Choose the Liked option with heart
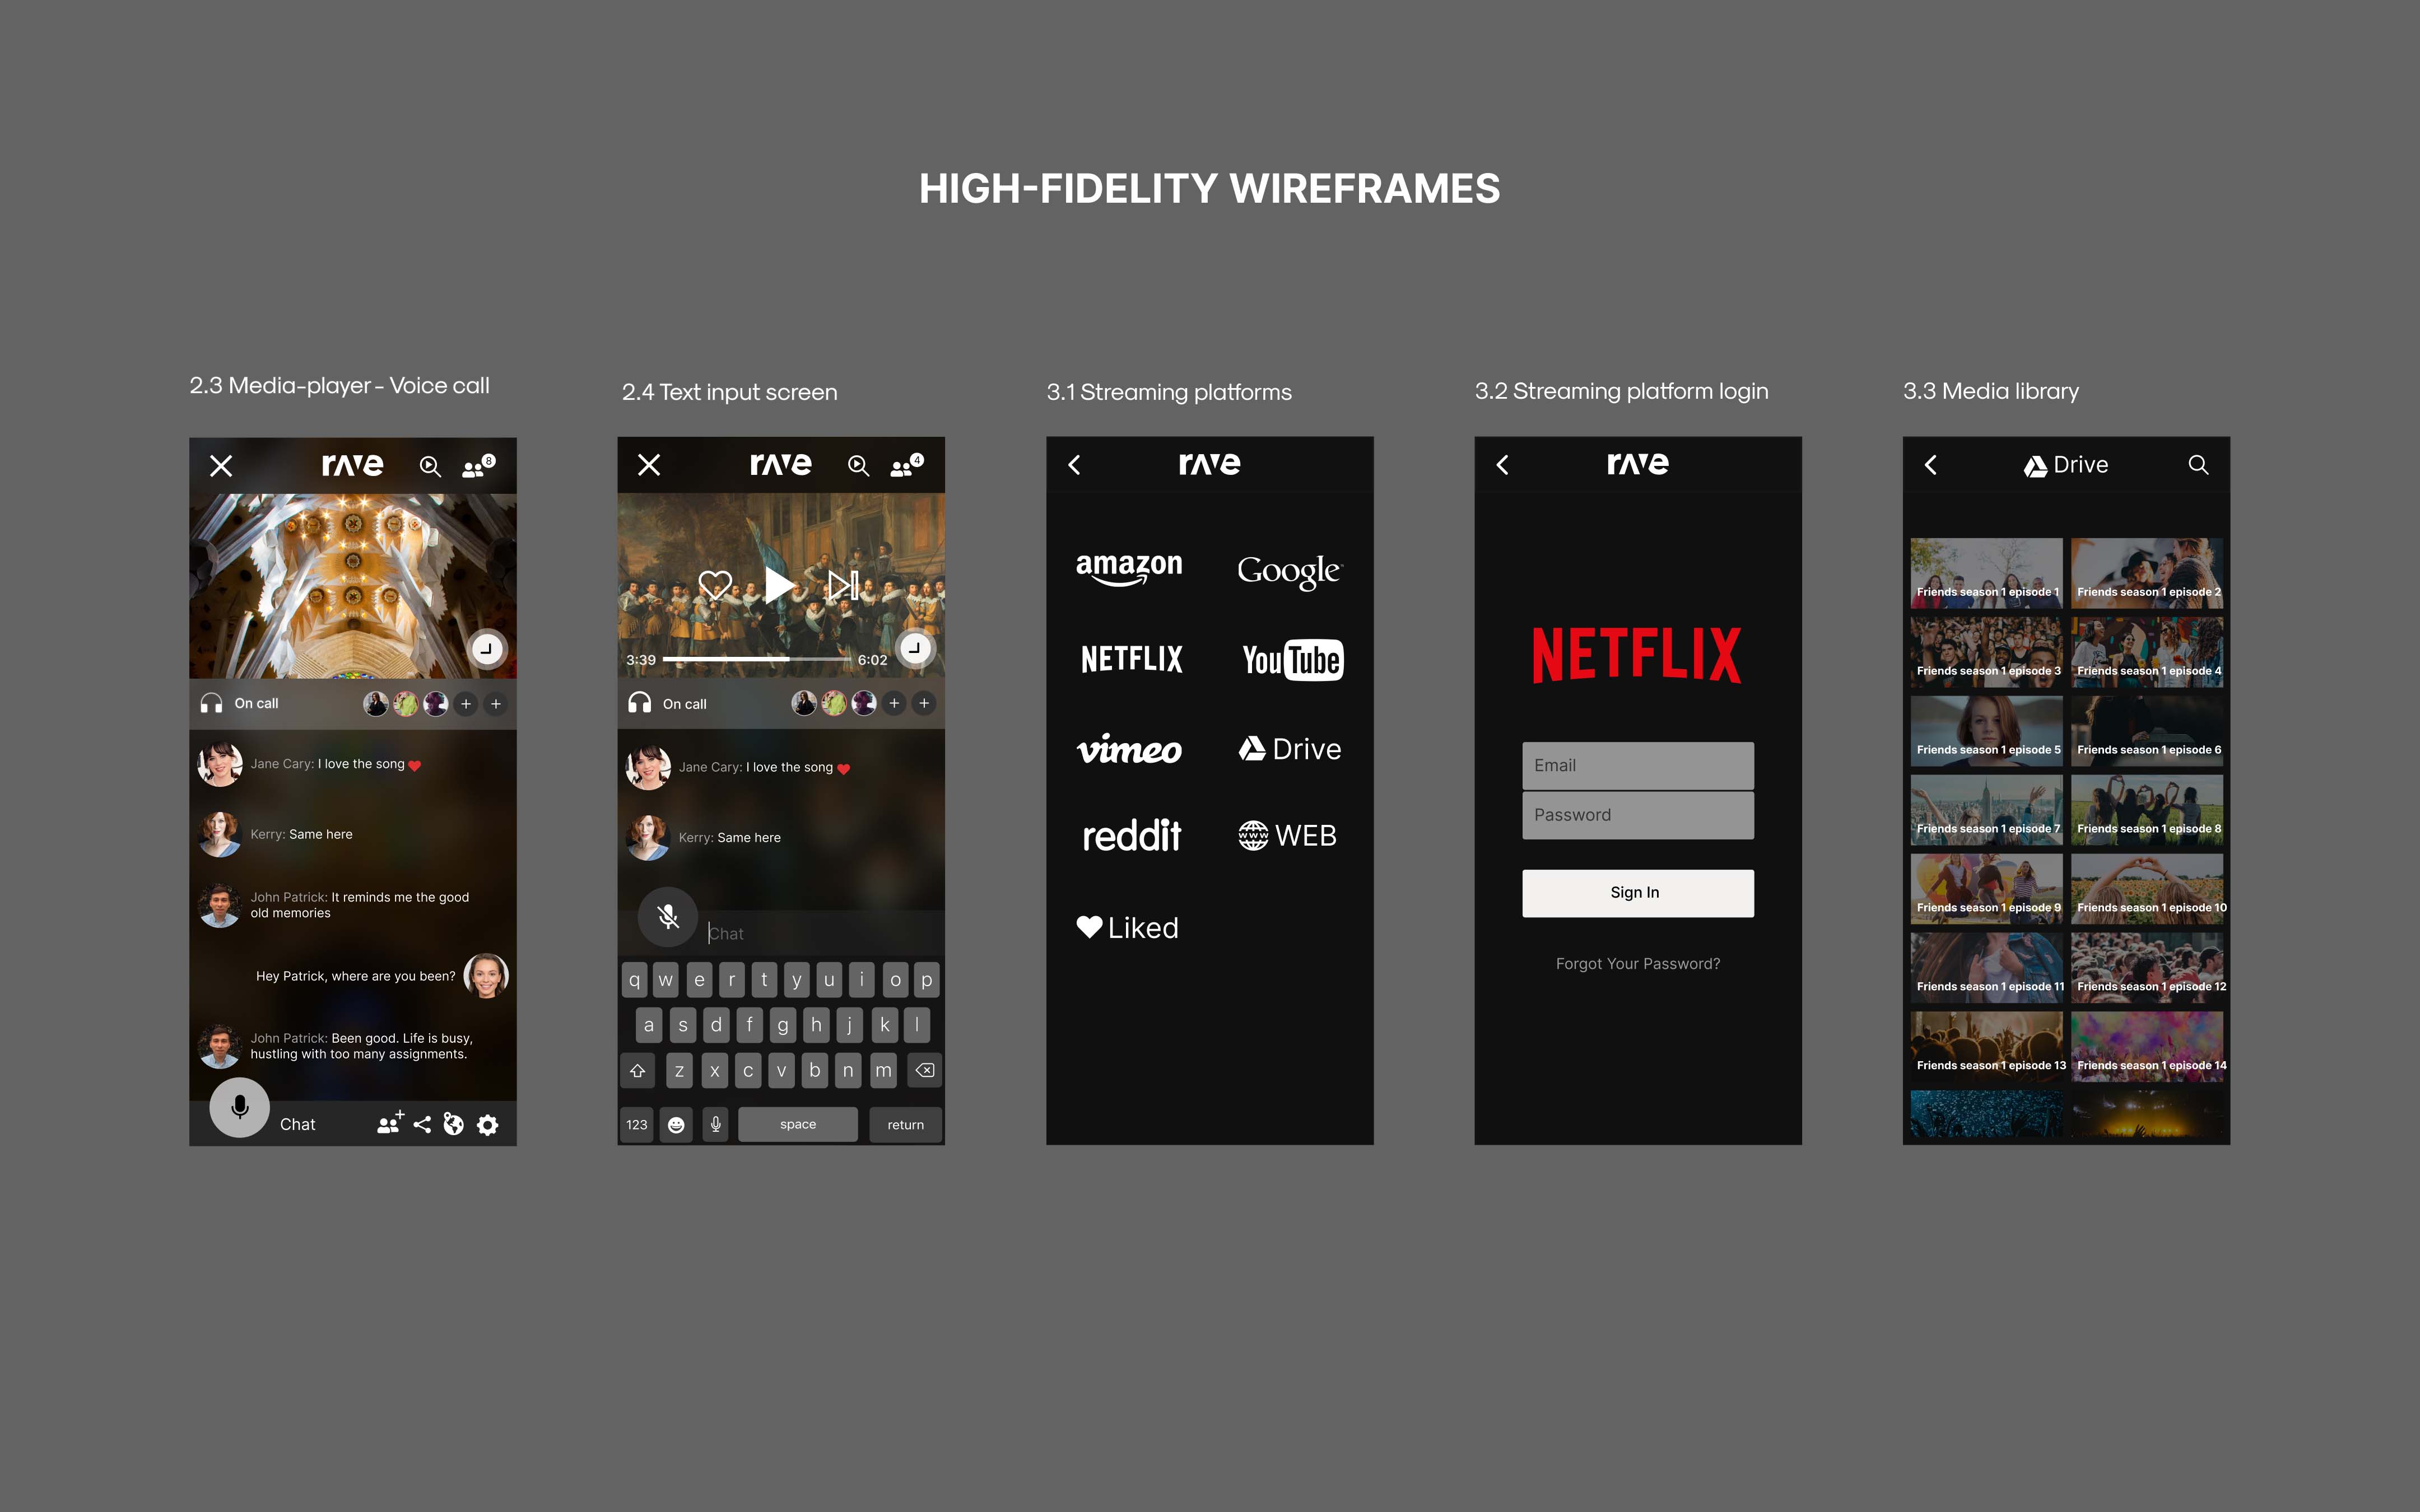 (x=1127, y=928)
